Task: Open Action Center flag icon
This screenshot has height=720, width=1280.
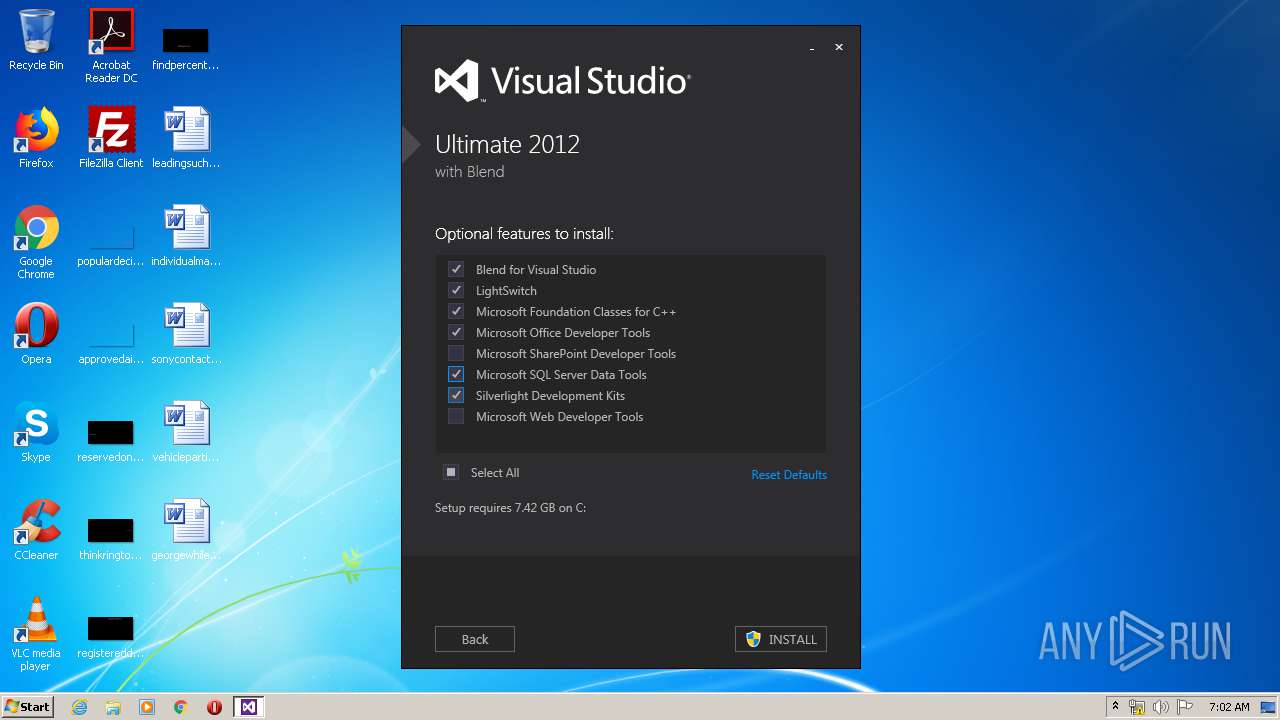Action: 1185,707
